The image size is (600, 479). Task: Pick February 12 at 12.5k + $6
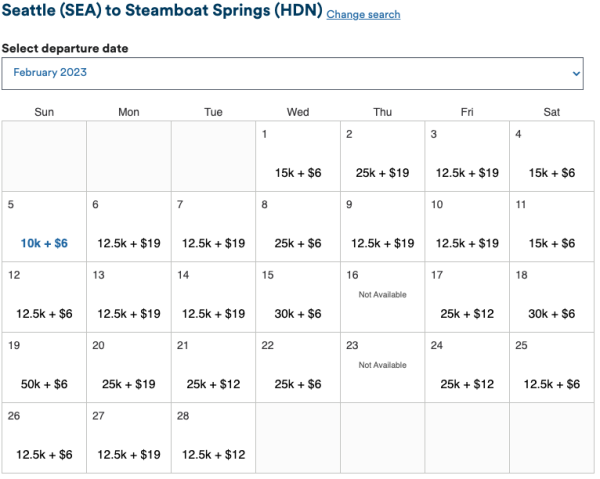[x=44, y=314]
